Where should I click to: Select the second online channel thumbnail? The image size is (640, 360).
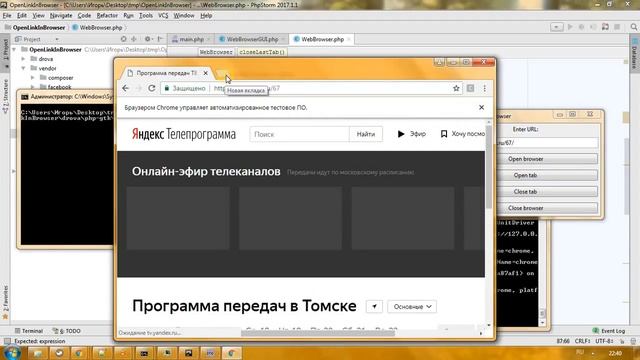click(290, 218)
